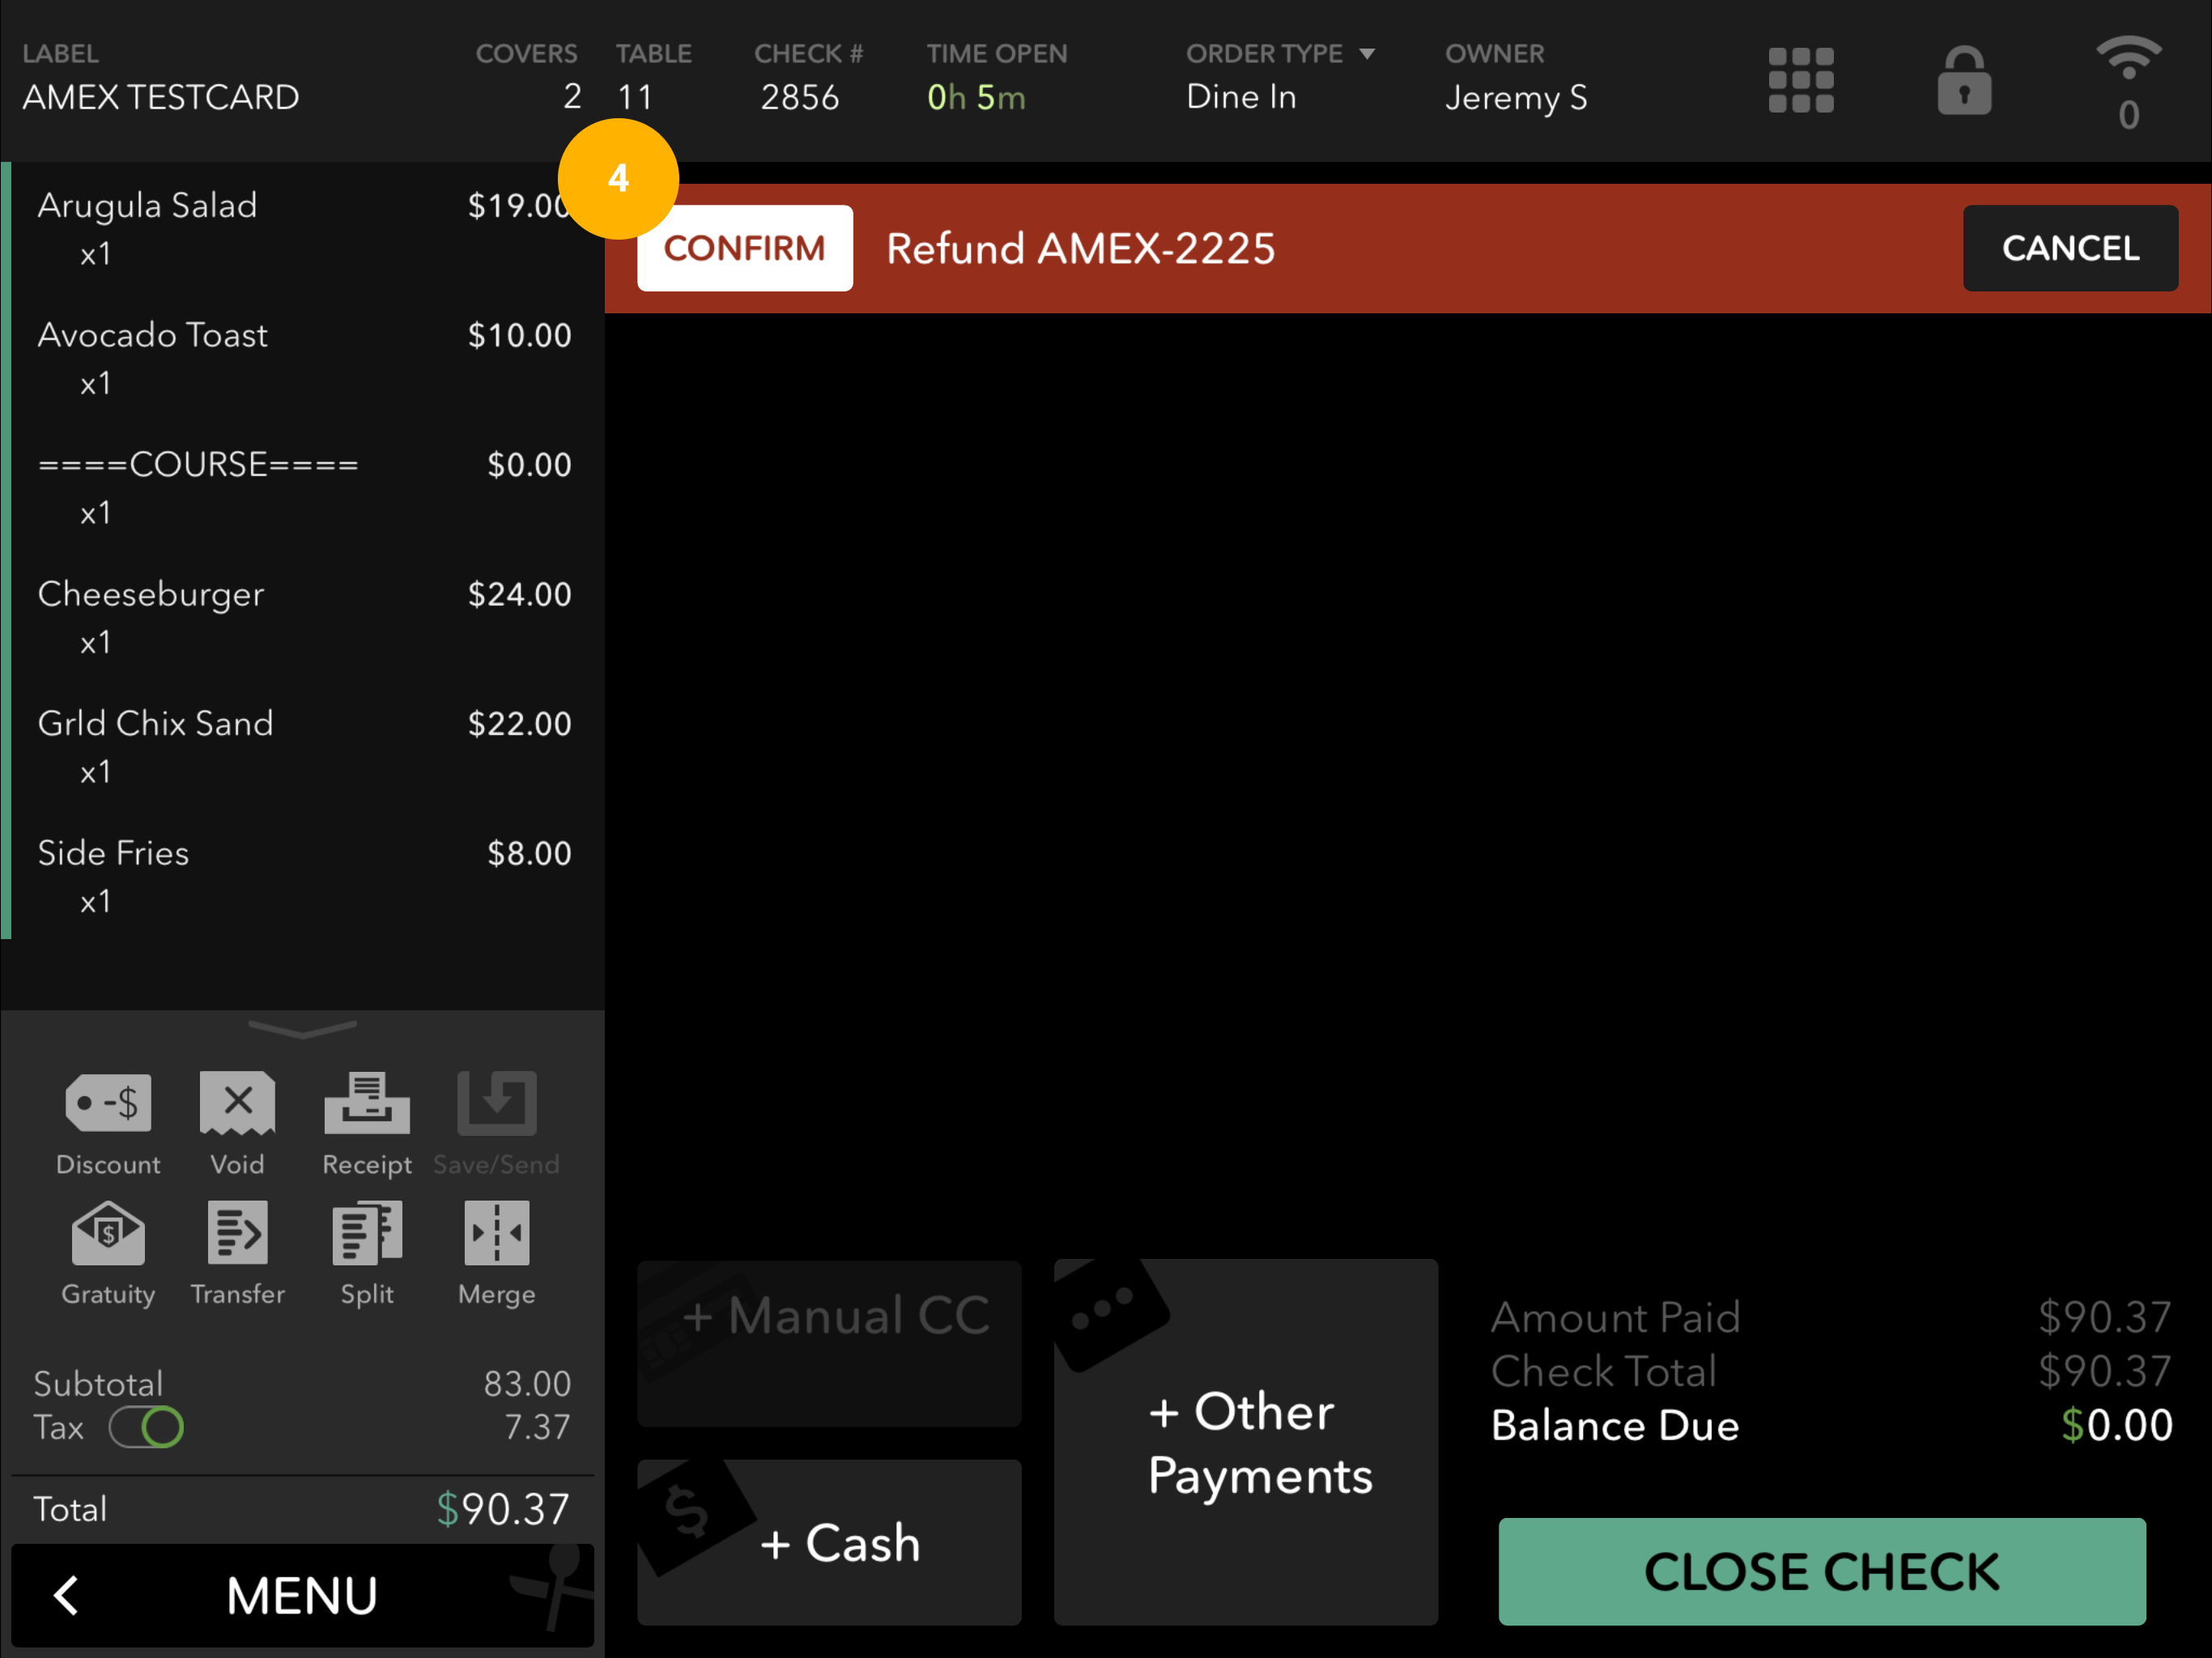Select the Arugula Salad line item
This screenshot has width=2212, height=1658.
point(304,228)
